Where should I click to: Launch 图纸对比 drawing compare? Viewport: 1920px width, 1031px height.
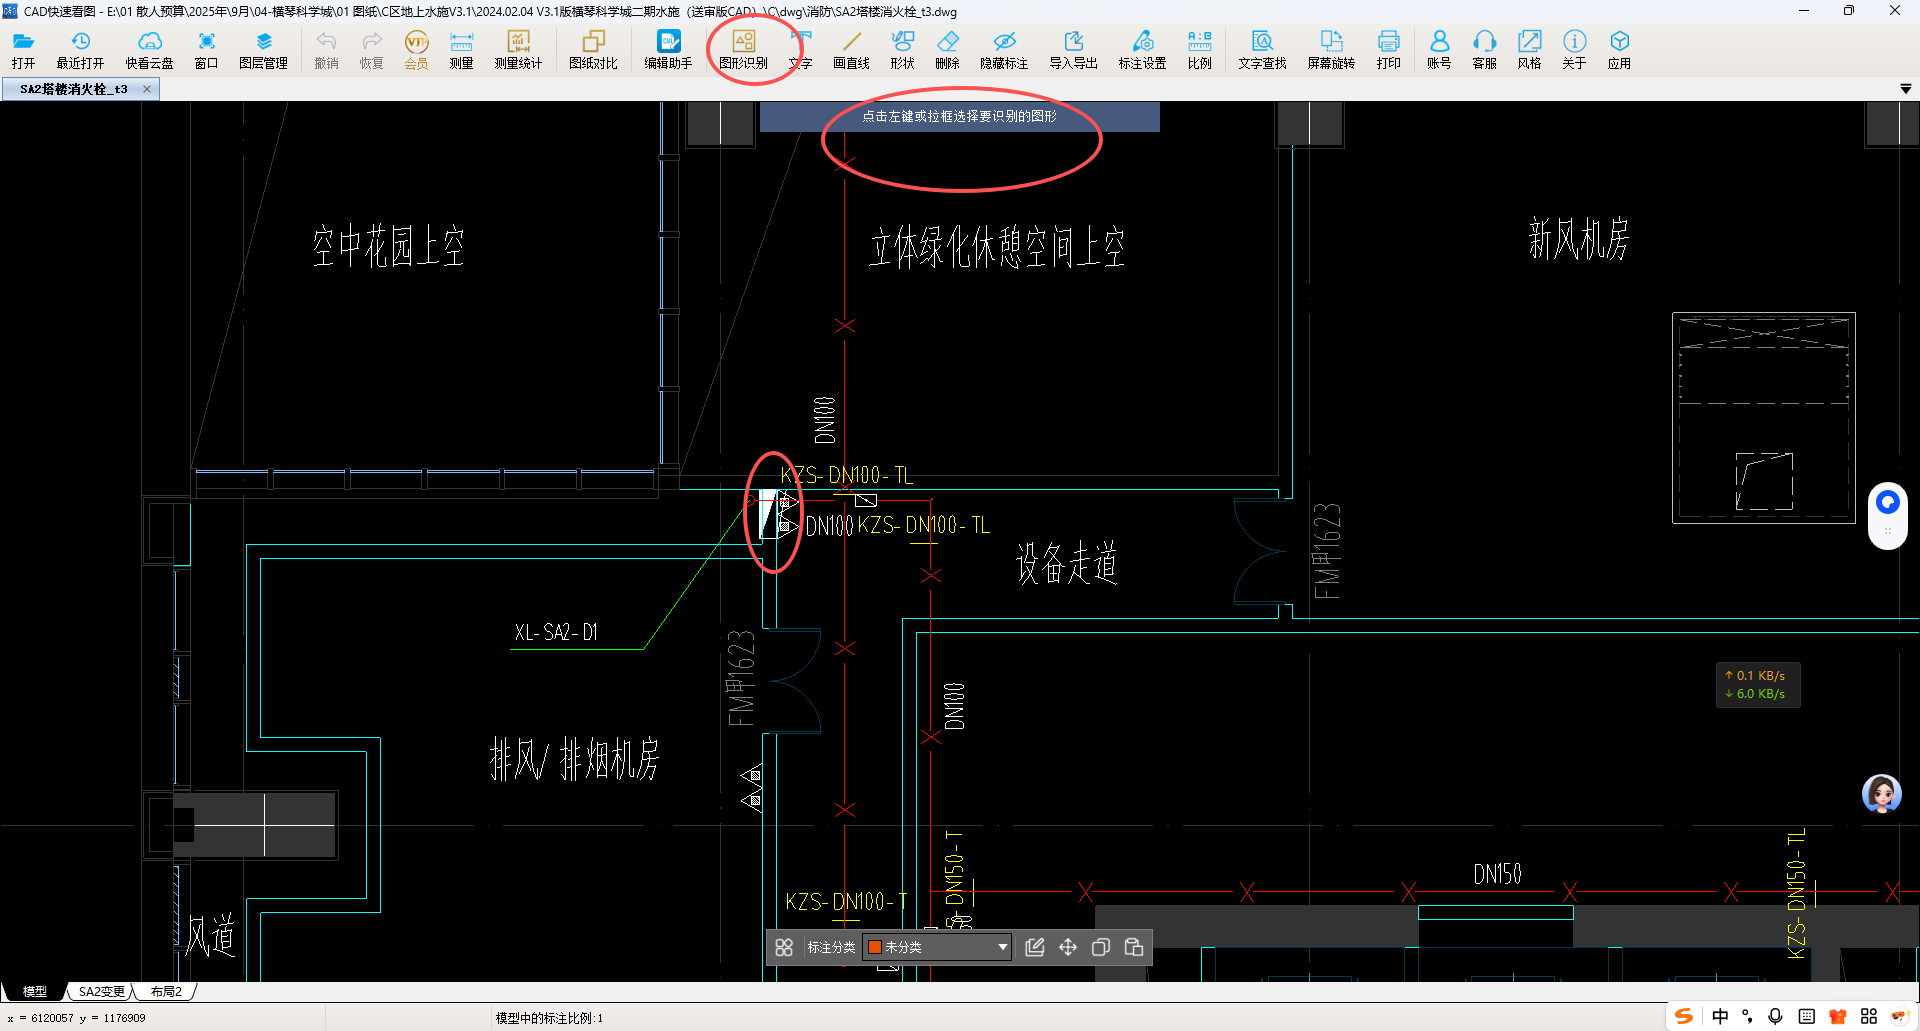tap(593, 49)
